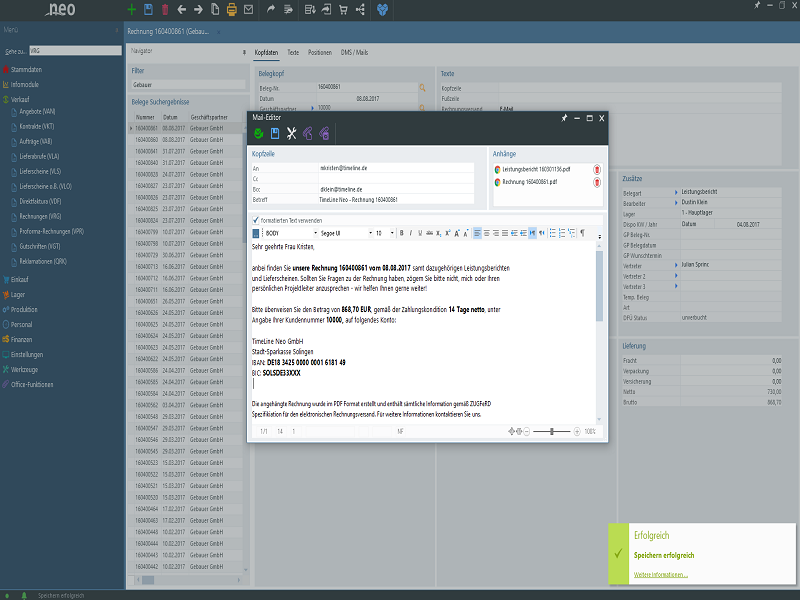Image resolution: width=800 pixels, height=600 pixels.
Task: Click the Betreff input field in the Mail-Editor
Action: click(x=385, y=200)
